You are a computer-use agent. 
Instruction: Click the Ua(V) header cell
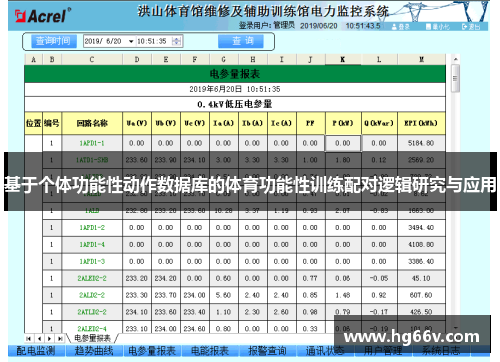point(137,123)
